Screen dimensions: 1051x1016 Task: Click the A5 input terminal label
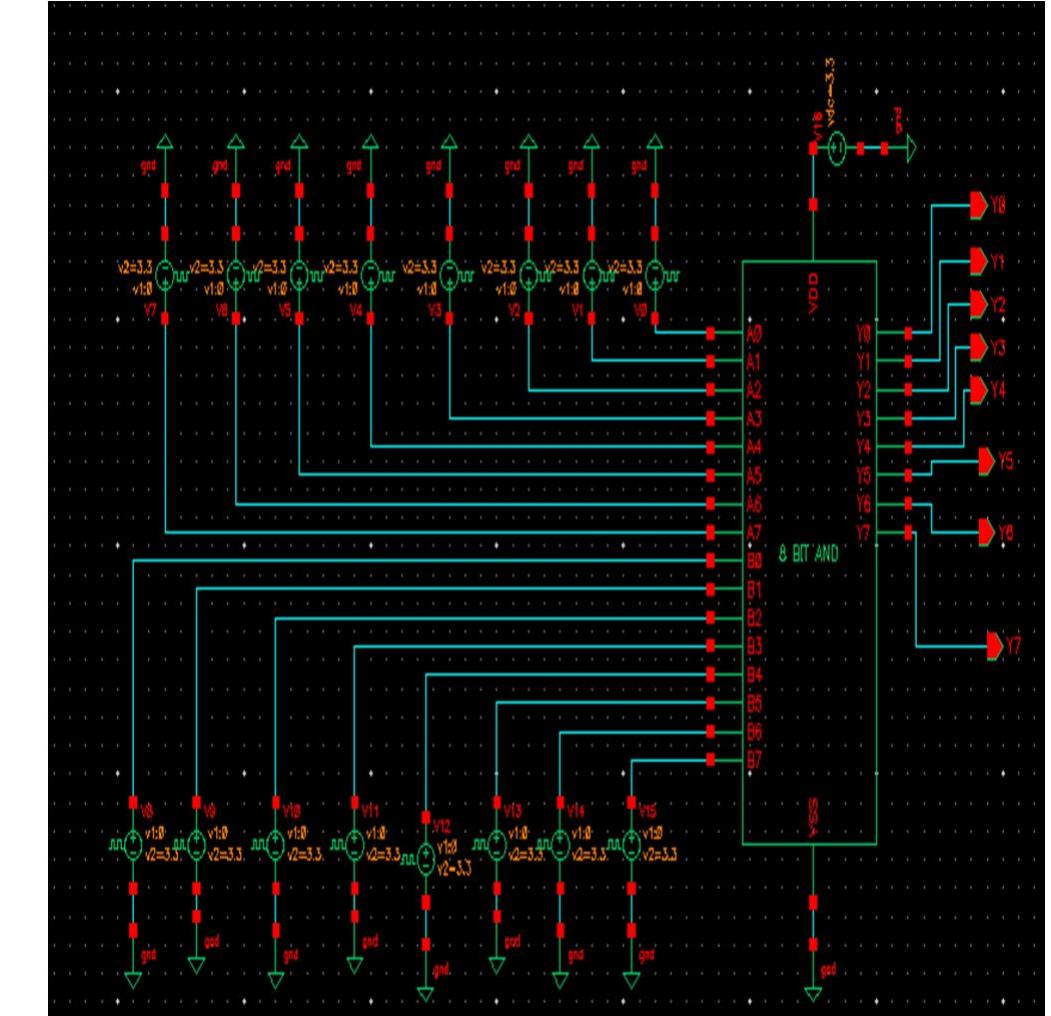[x=754, y=476]
